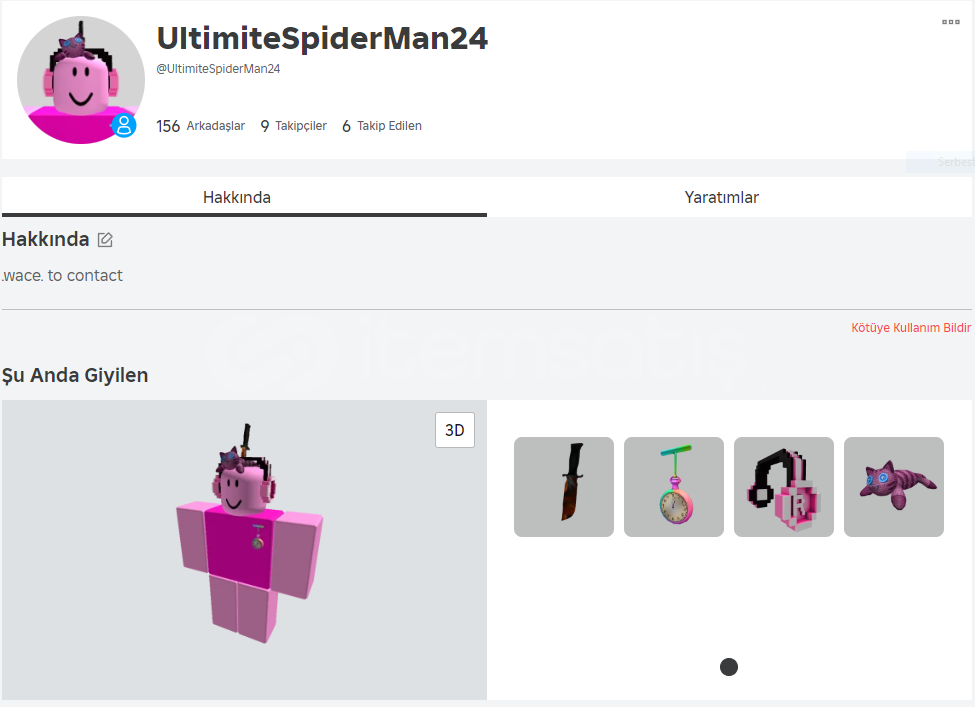Click the Kötüye Kullanım Bildir link
Image resolution: width=975 pixels, height=707 pixels.
[910, 328]
